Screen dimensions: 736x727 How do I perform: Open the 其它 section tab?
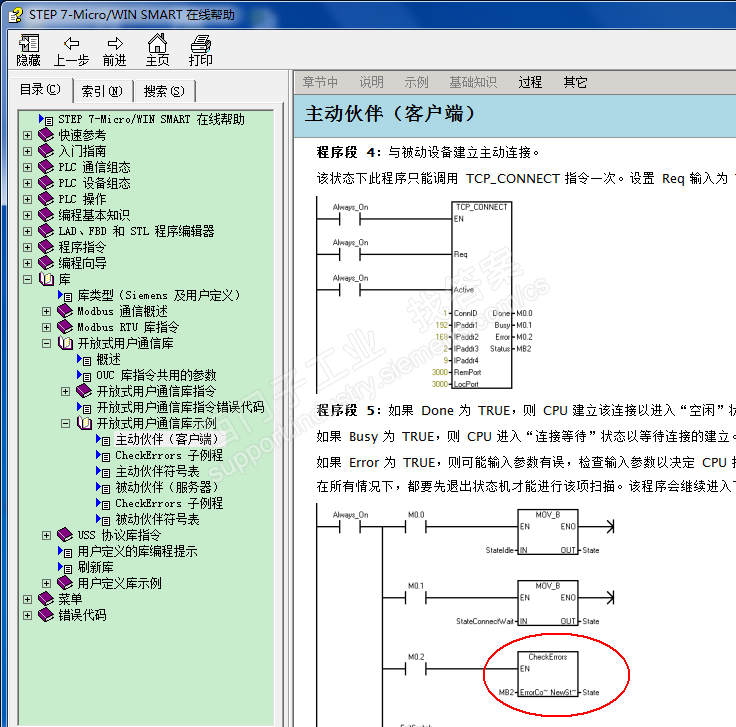pos(575,82)
